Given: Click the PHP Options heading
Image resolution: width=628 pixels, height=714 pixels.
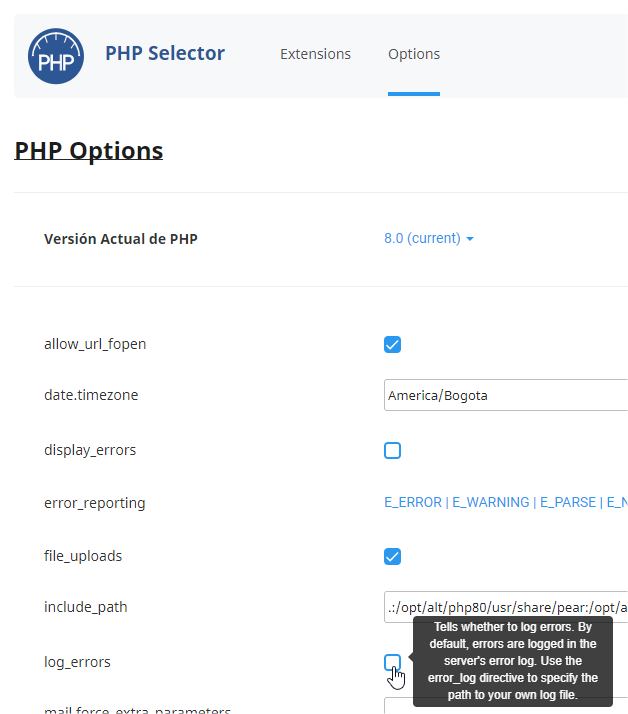Looking at the screenshot, I should [89, 151].
